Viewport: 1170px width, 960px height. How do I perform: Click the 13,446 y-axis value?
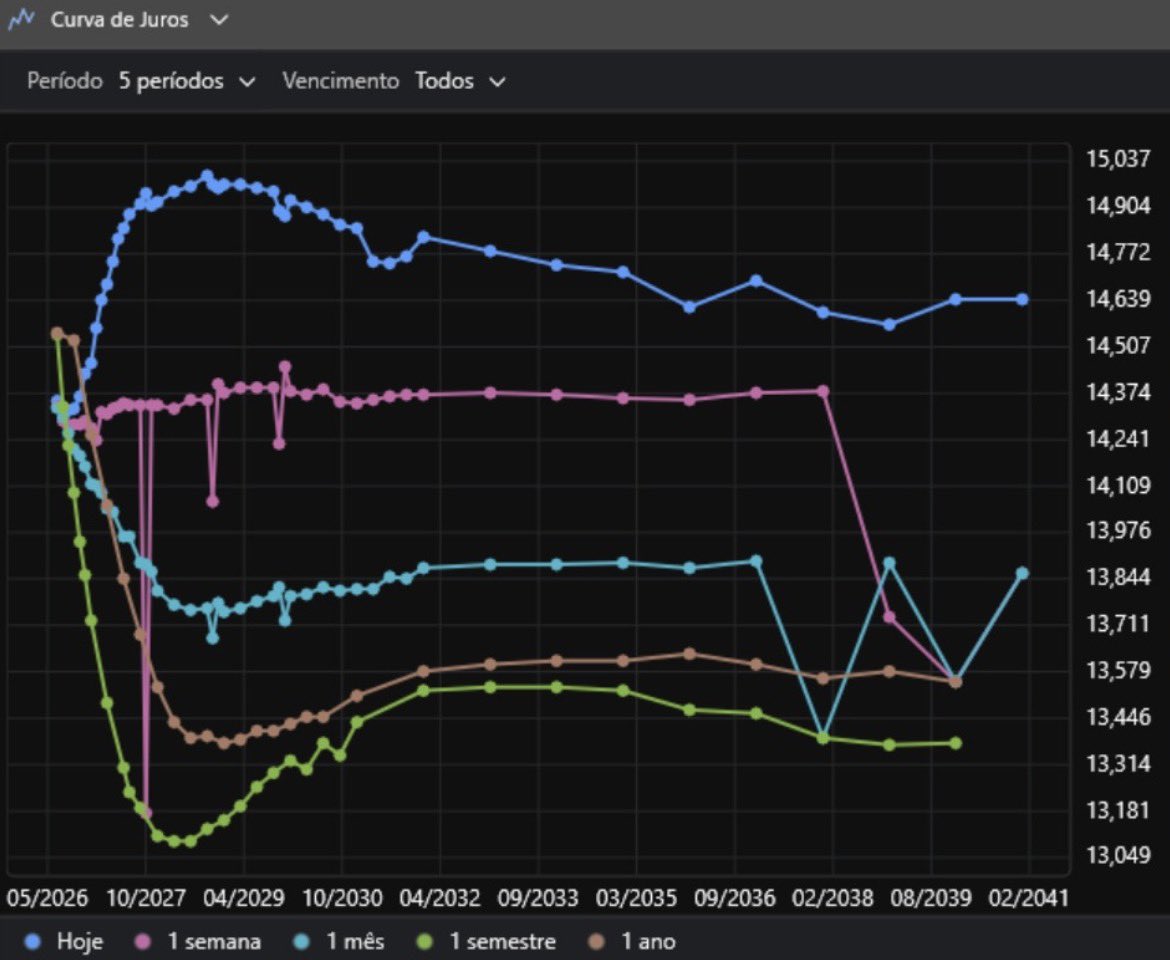(x=1119, y=717)
